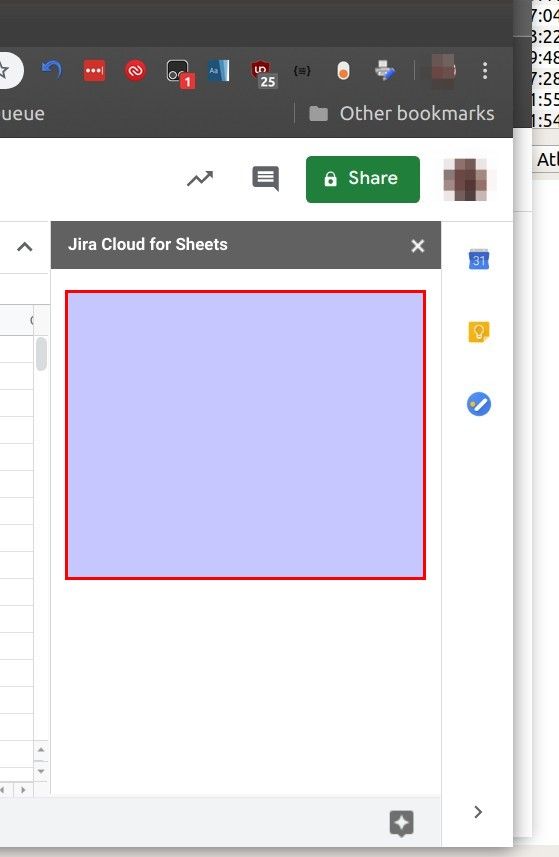Click the blue undo arrow extension icon

point(52,70)
